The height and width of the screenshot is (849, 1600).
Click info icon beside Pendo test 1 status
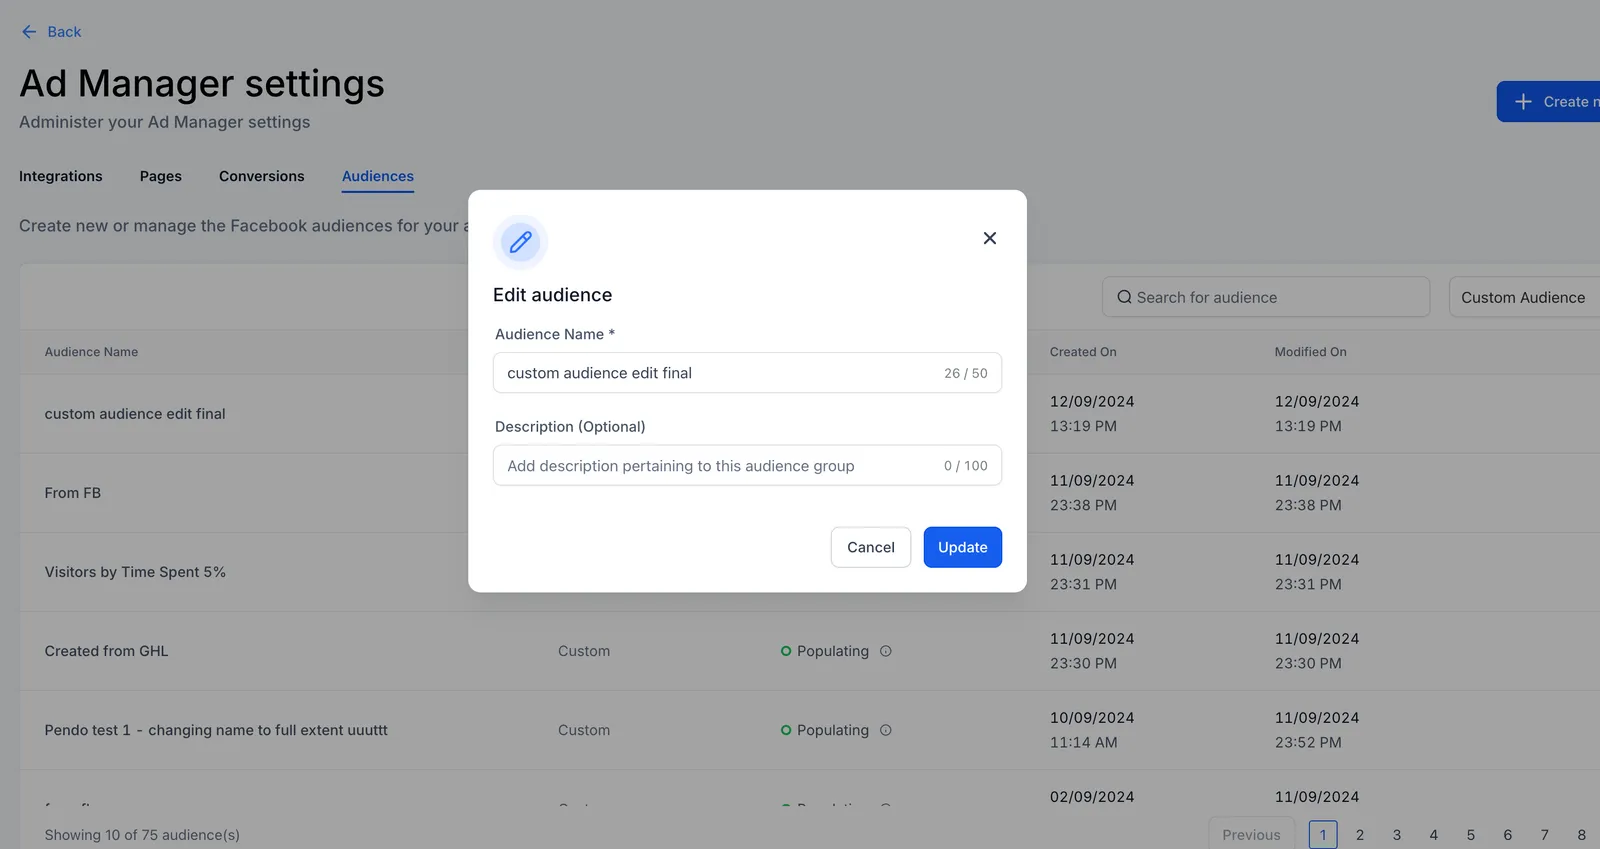885,730
